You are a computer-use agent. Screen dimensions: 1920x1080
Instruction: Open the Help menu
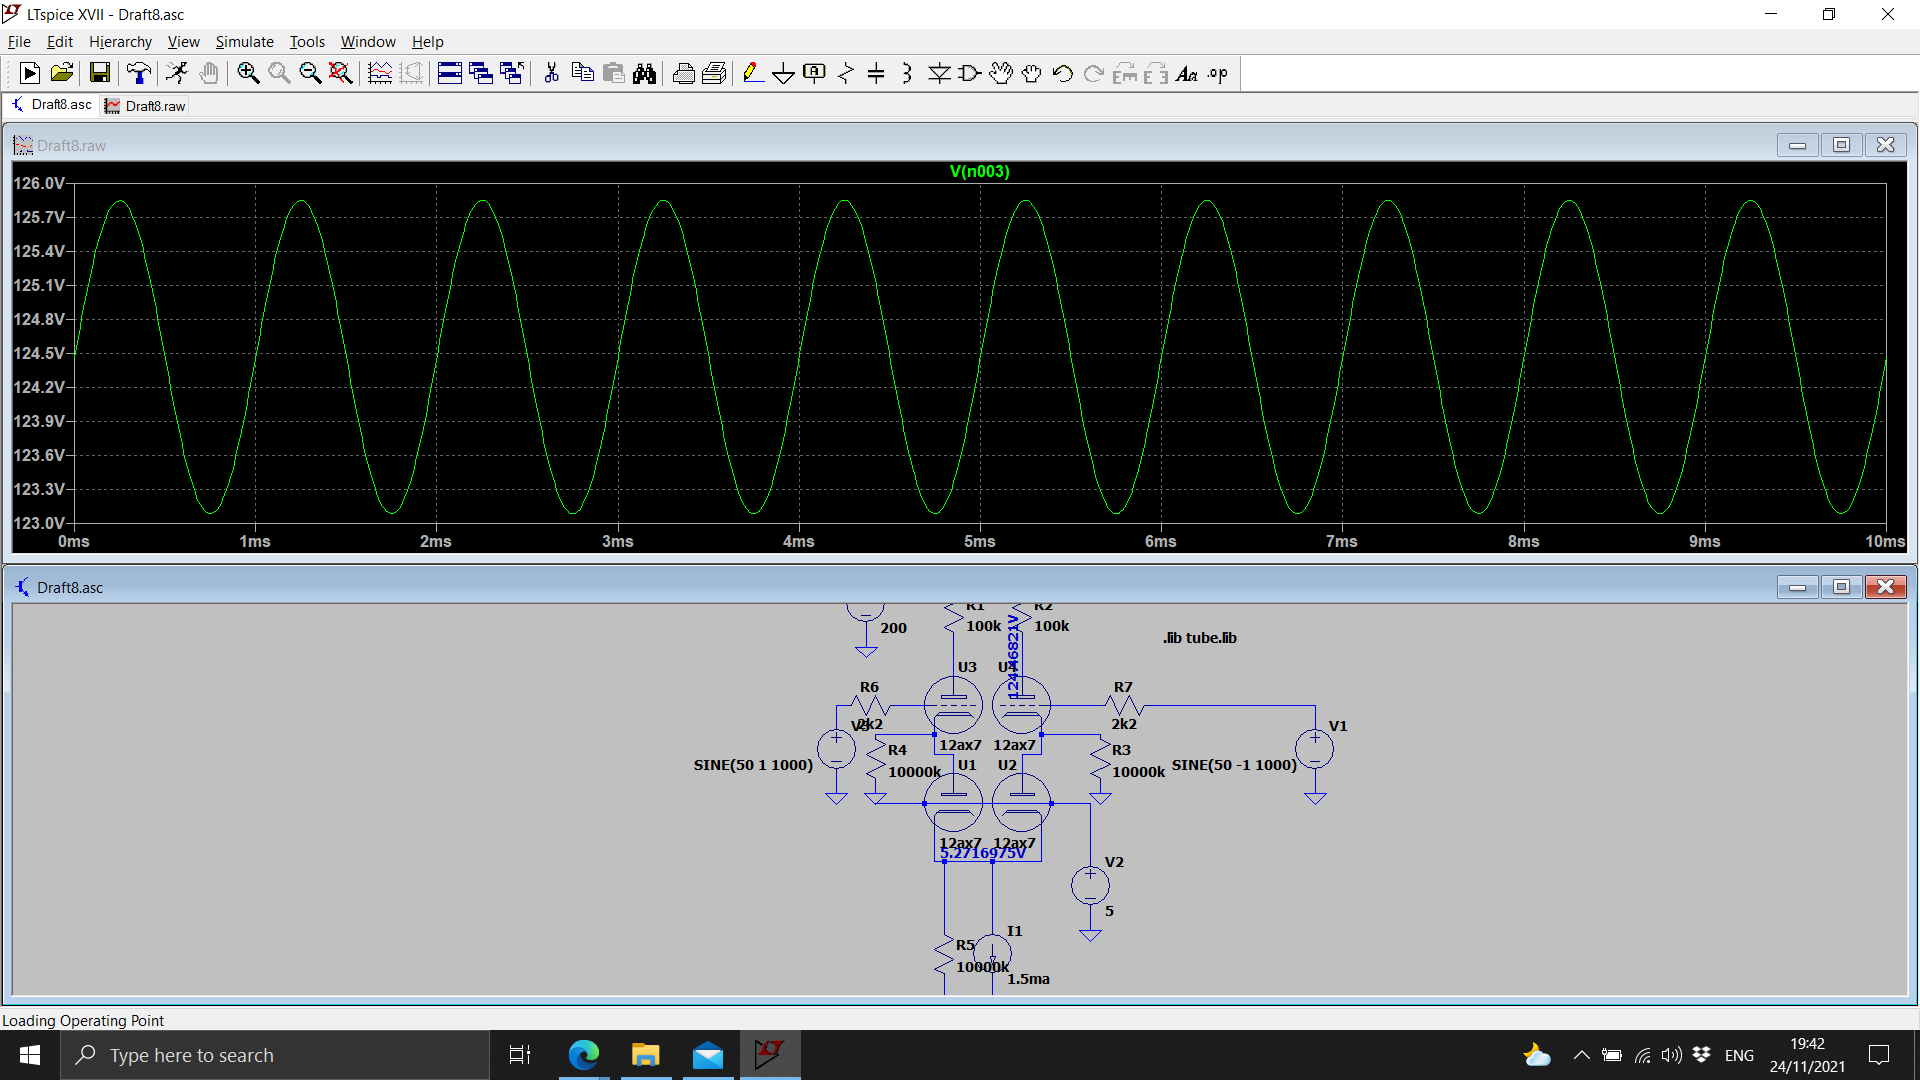(x=427, y=41)
